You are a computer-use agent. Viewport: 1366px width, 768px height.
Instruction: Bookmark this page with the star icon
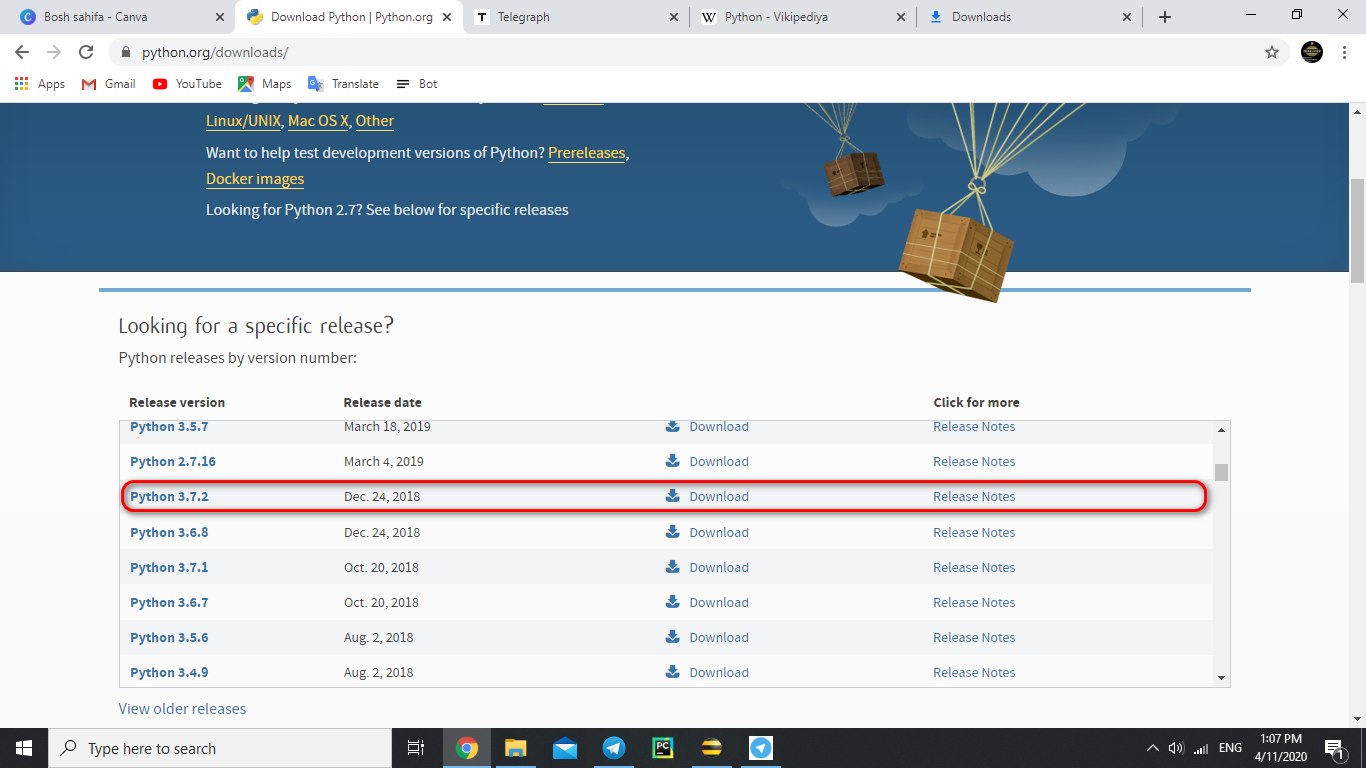[x=1272, y=52]
